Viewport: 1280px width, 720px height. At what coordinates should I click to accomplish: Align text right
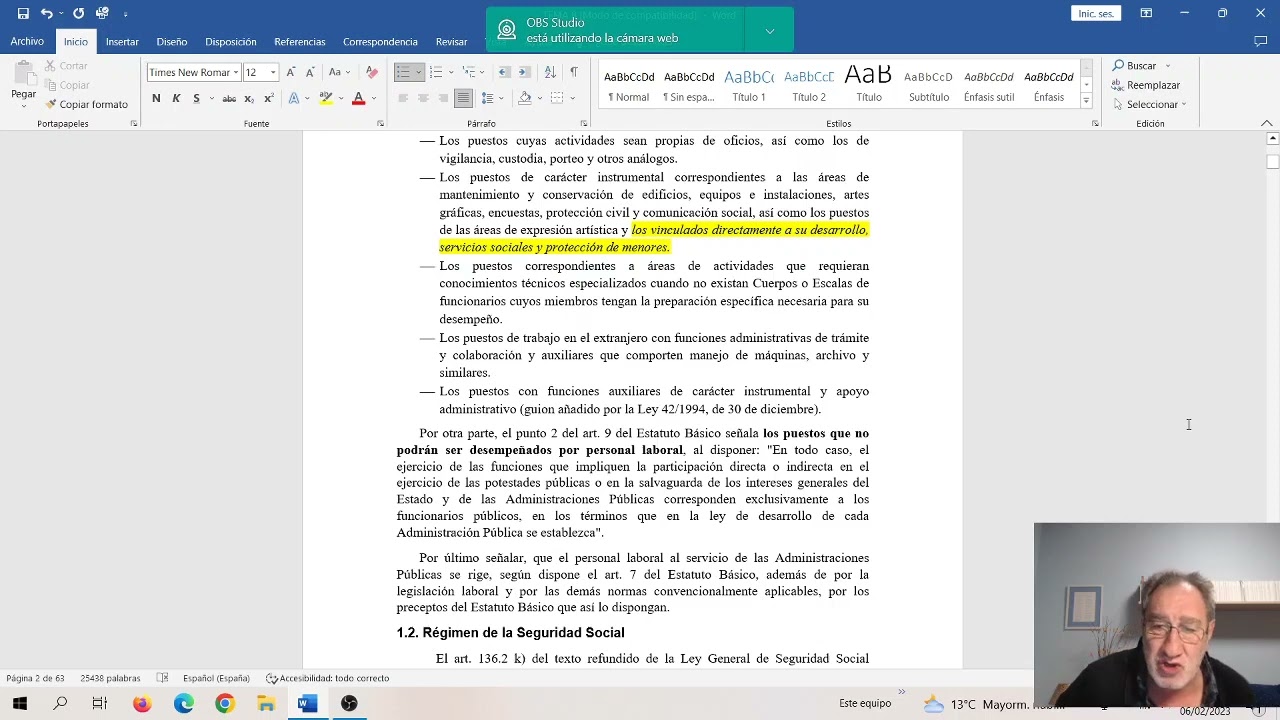[443, 98]
